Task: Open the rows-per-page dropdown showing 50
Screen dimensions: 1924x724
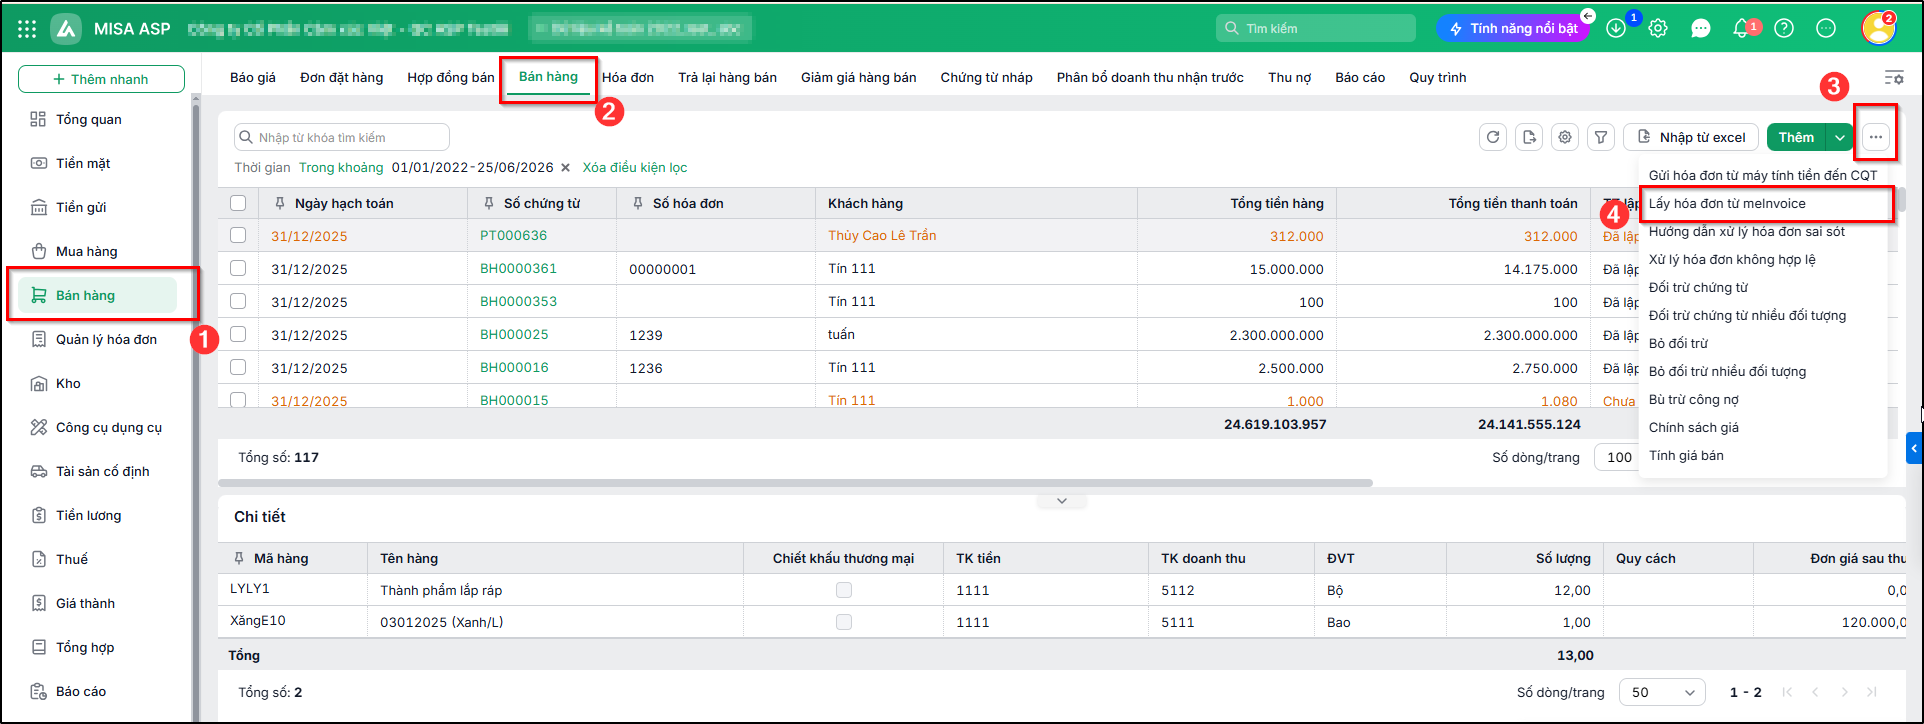Action: [1664, 692]
